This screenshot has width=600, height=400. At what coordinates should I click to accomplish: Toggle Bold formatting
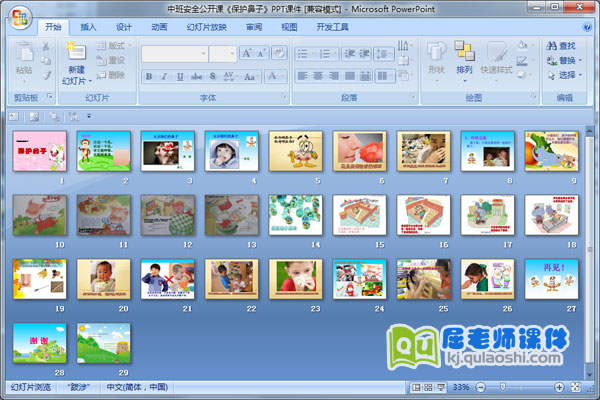pyautogui.click(x=149, y=76)
